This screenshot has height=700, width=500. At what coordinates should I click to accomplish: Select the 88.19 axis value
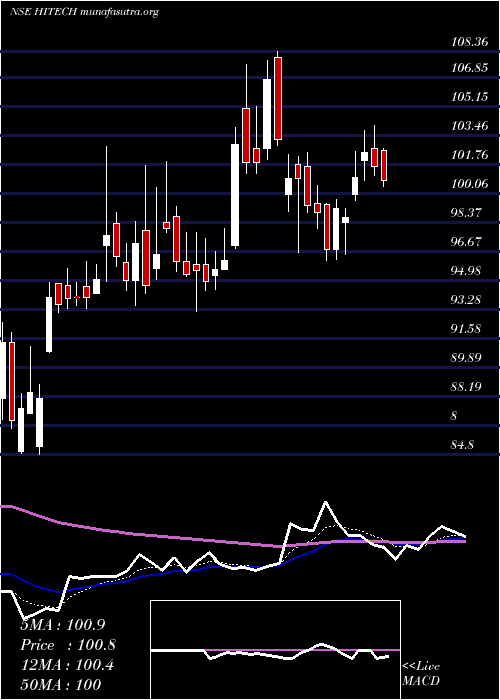467,387
